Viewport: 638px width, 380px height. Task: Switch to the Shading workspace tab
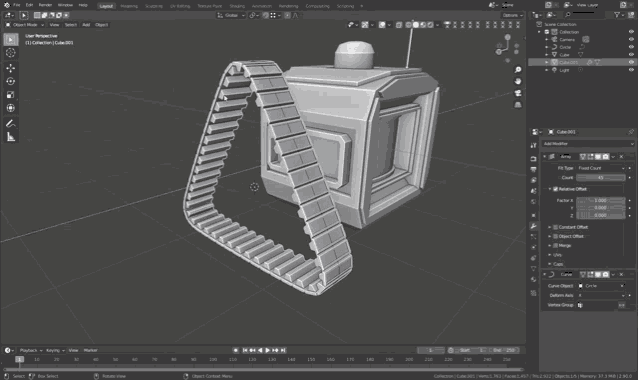click(237, 6)
